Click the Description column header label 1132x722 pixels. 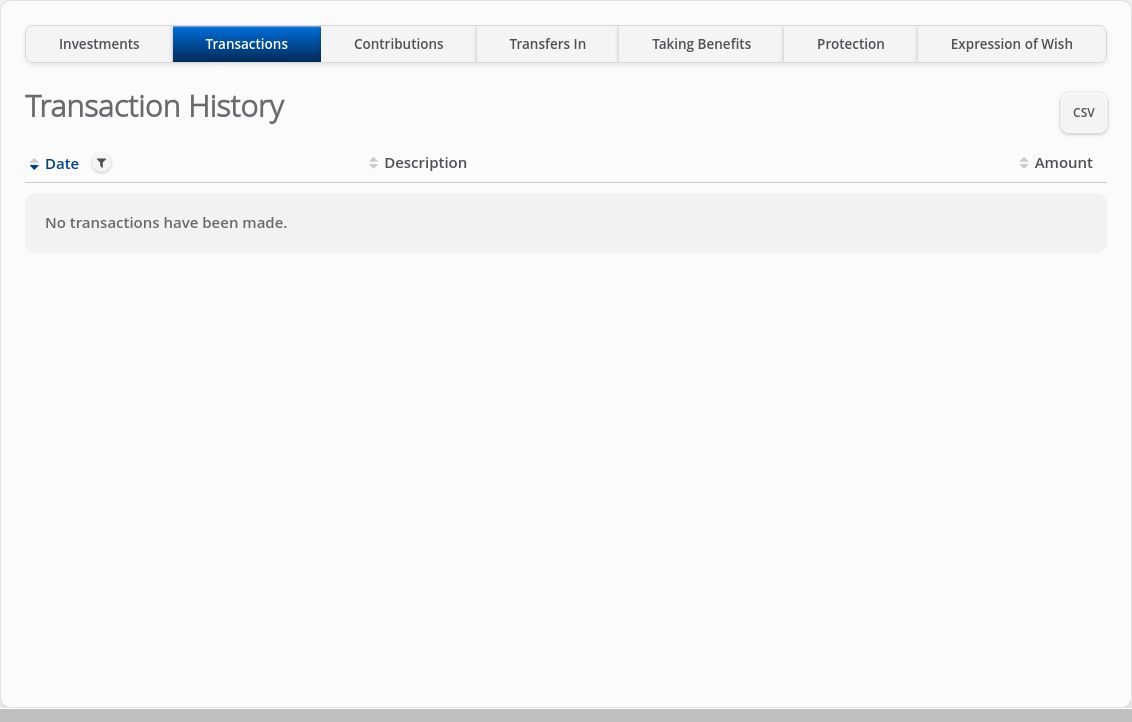point(425,163)
